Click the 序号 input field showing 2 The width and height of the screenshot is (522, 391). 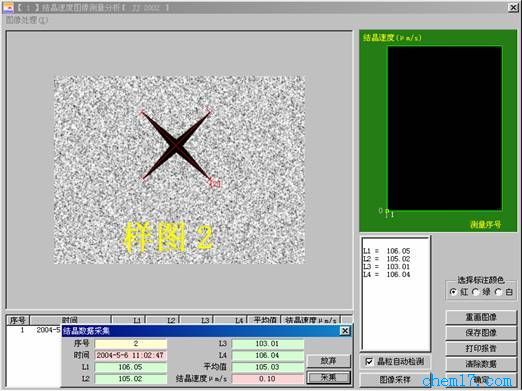coord(131,344)
